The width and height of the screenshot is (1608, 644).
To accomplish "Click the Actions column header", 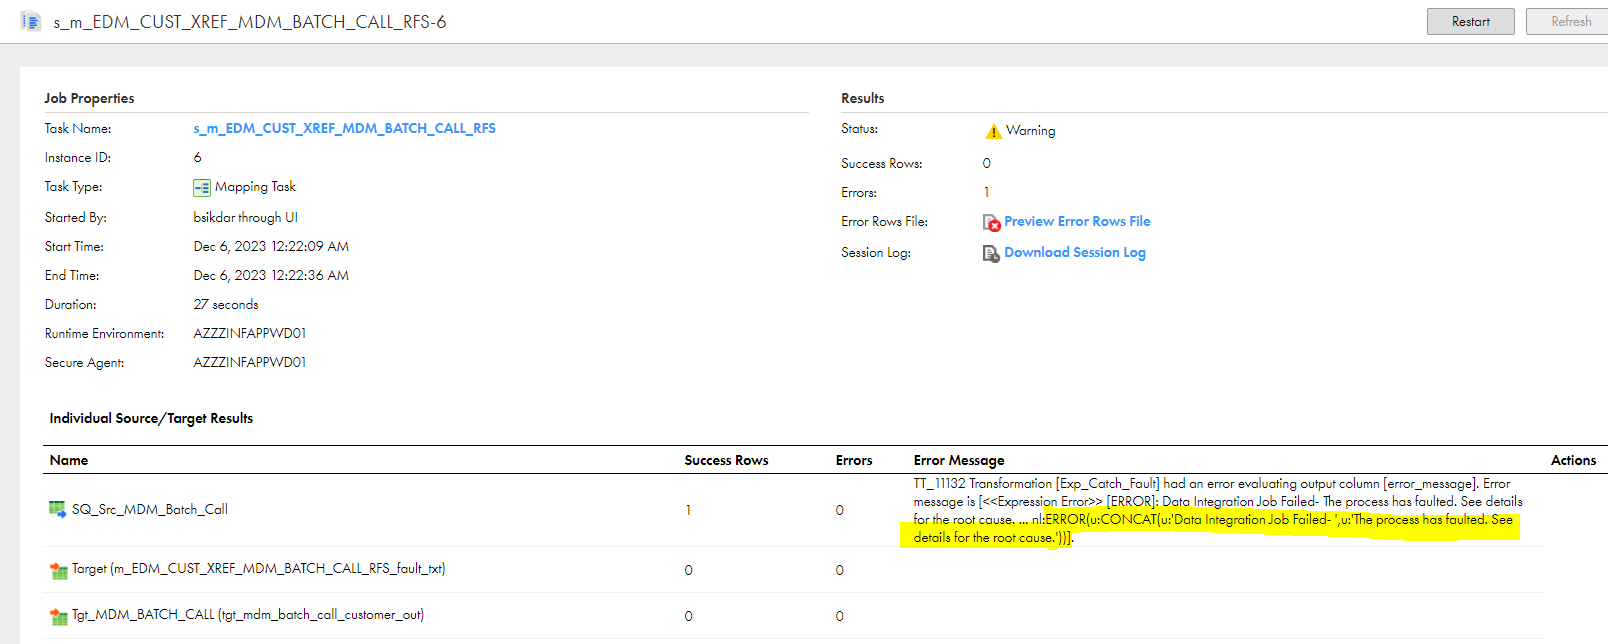I will (1573, 460).
